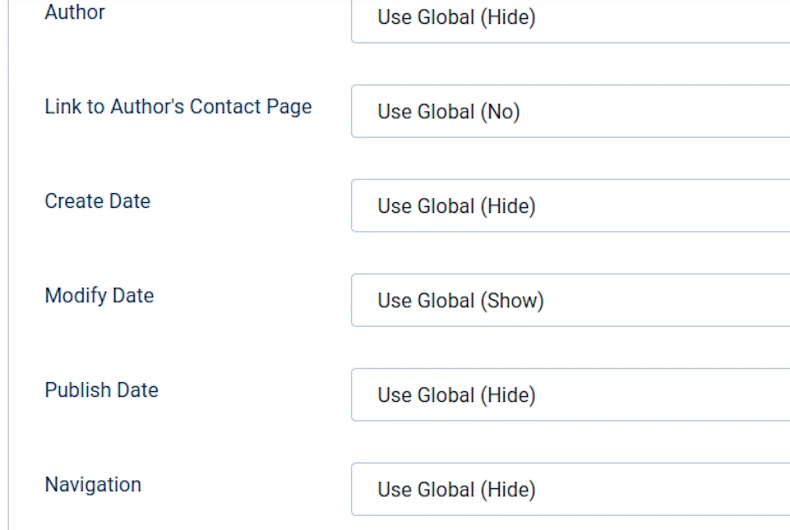This screenshot has width=790, height=530.
Task: Click the Navigation label text
Action: click(x=93, y=485)
